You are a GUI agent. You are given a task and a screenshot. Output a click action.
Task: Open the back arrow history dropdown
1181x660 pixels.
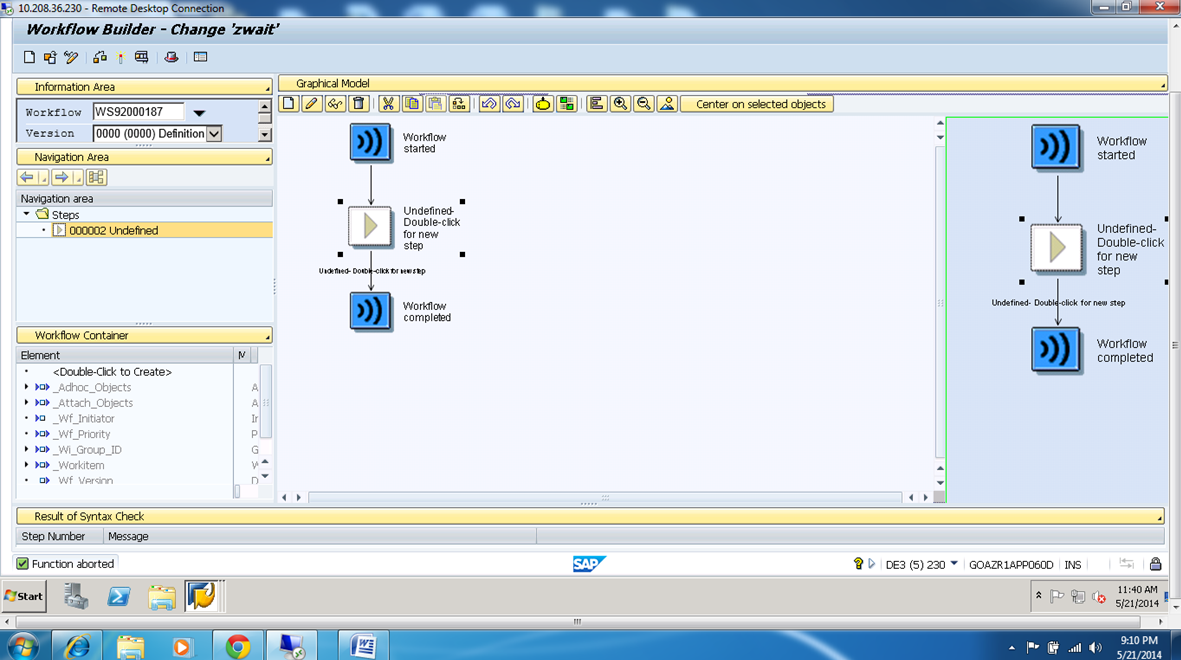click(44, 178)
